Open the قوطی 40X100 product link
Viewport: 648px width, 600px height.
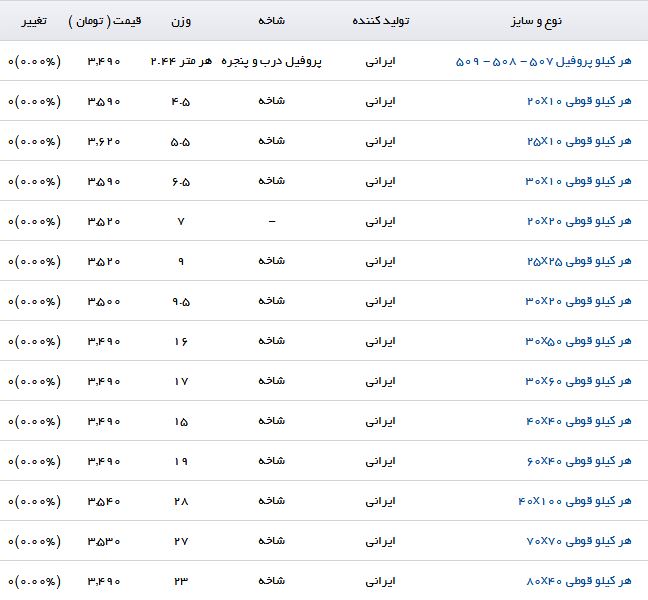(575, 502)
